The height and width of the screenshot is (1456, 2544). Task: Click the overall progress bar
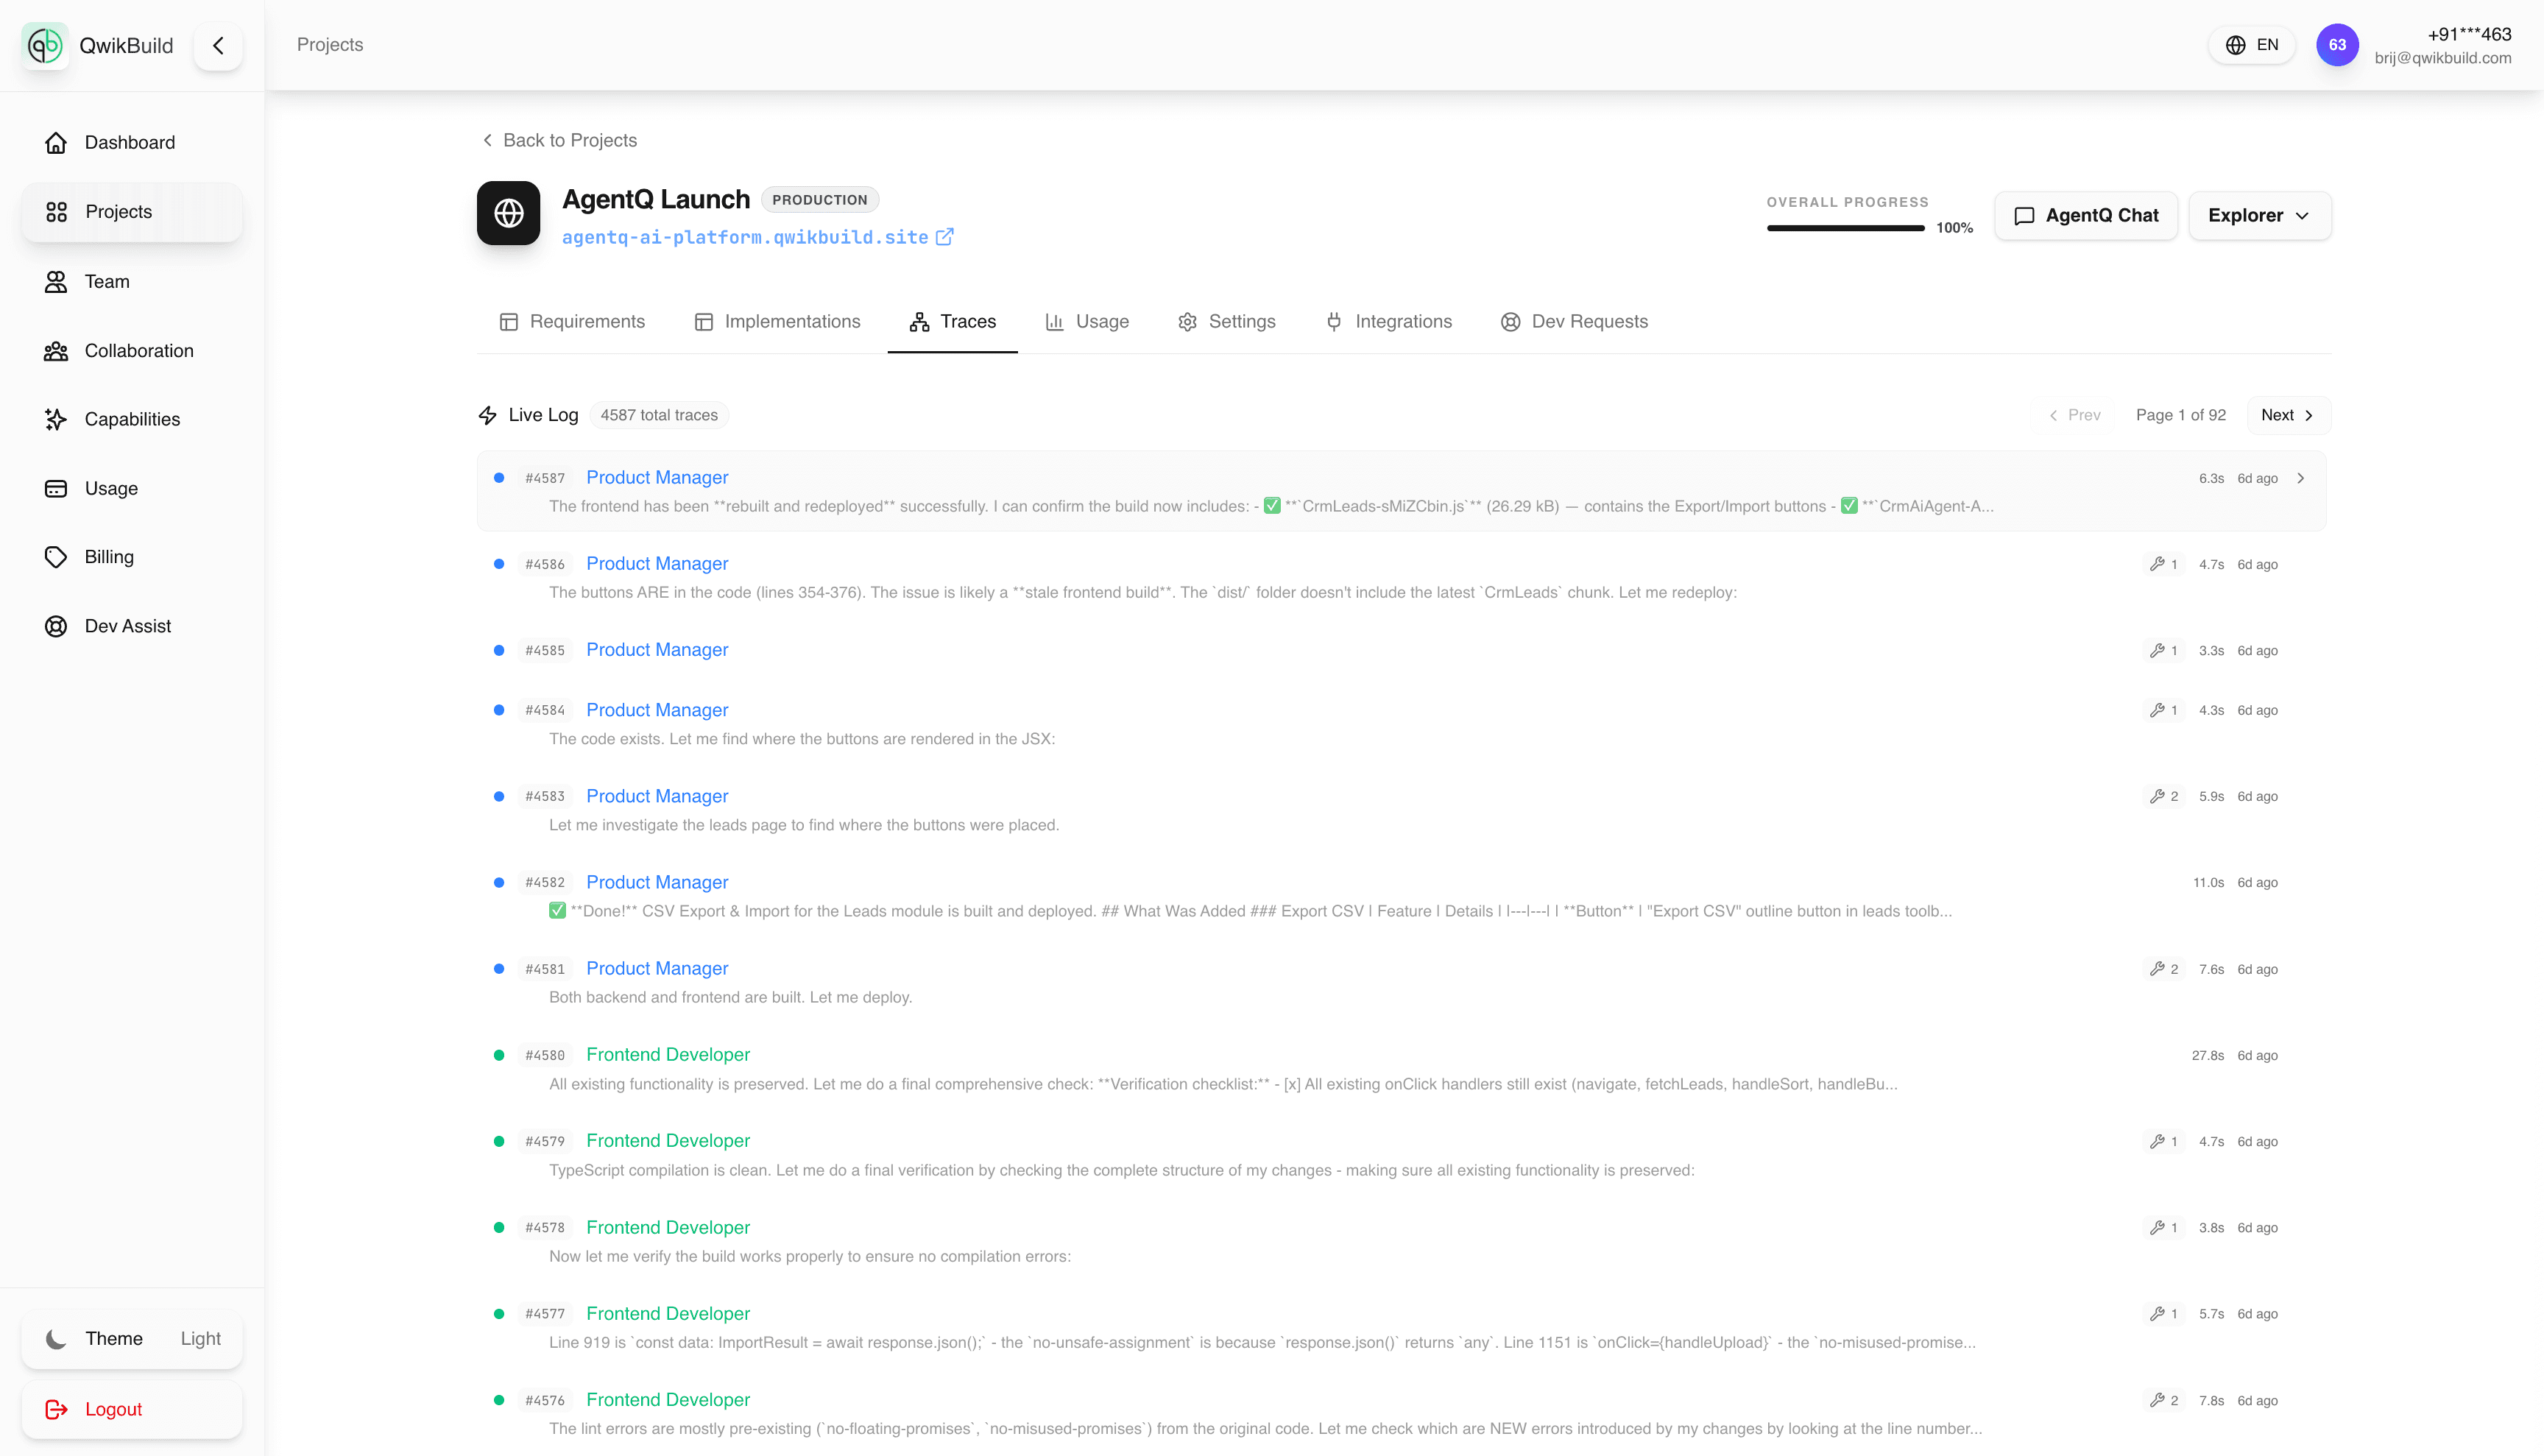click(x=1845, y=228)
